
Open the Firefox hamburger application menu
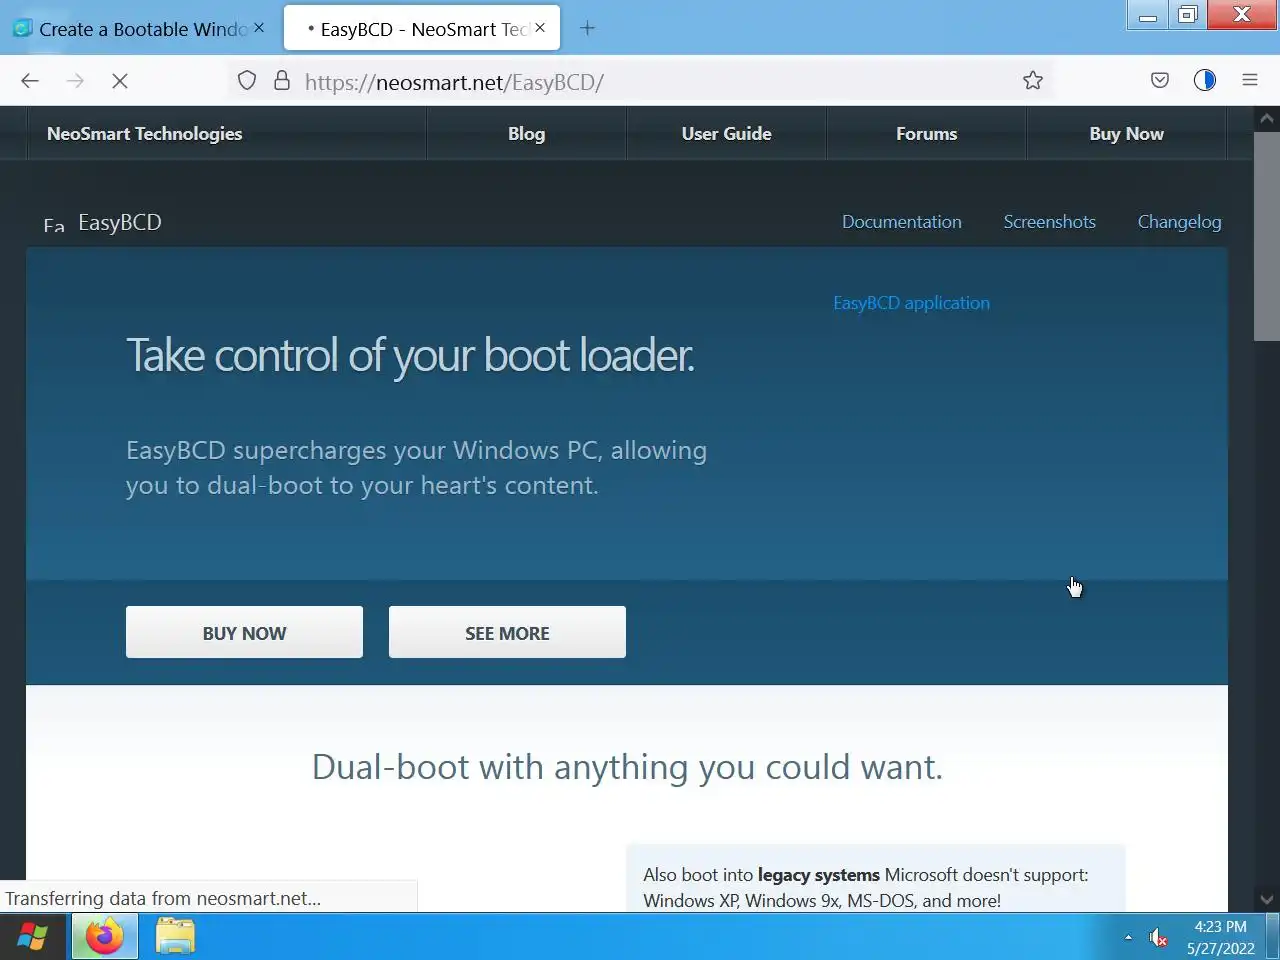pos(1250,81)
